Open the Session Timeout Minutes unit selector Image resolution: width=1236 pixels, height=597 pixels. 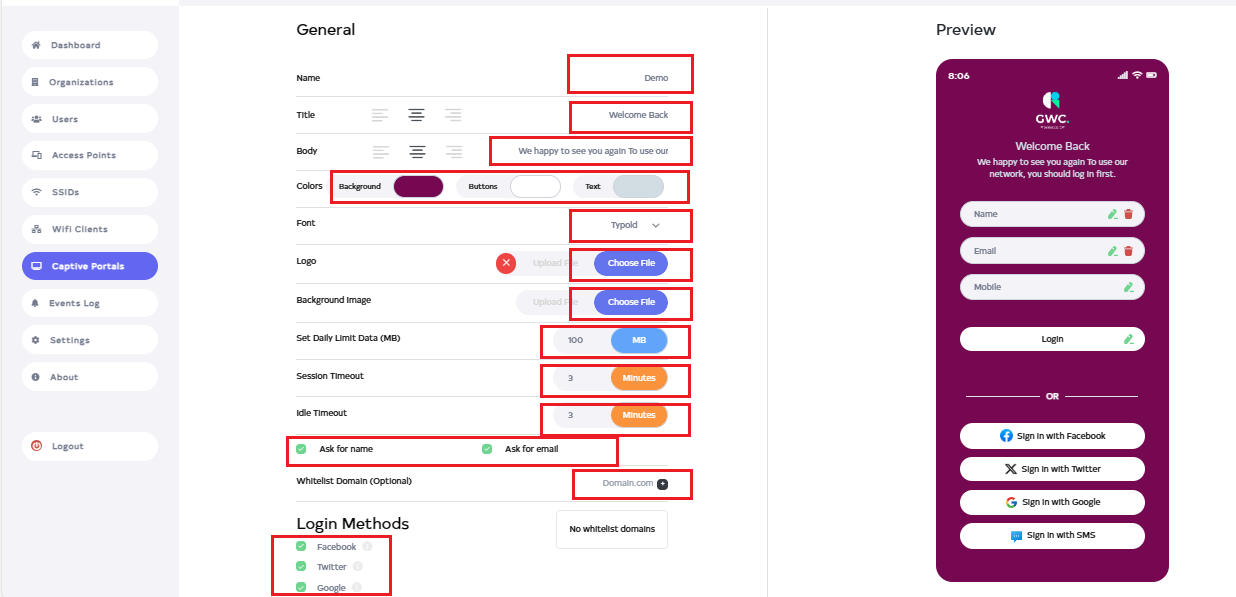point(639,378)
